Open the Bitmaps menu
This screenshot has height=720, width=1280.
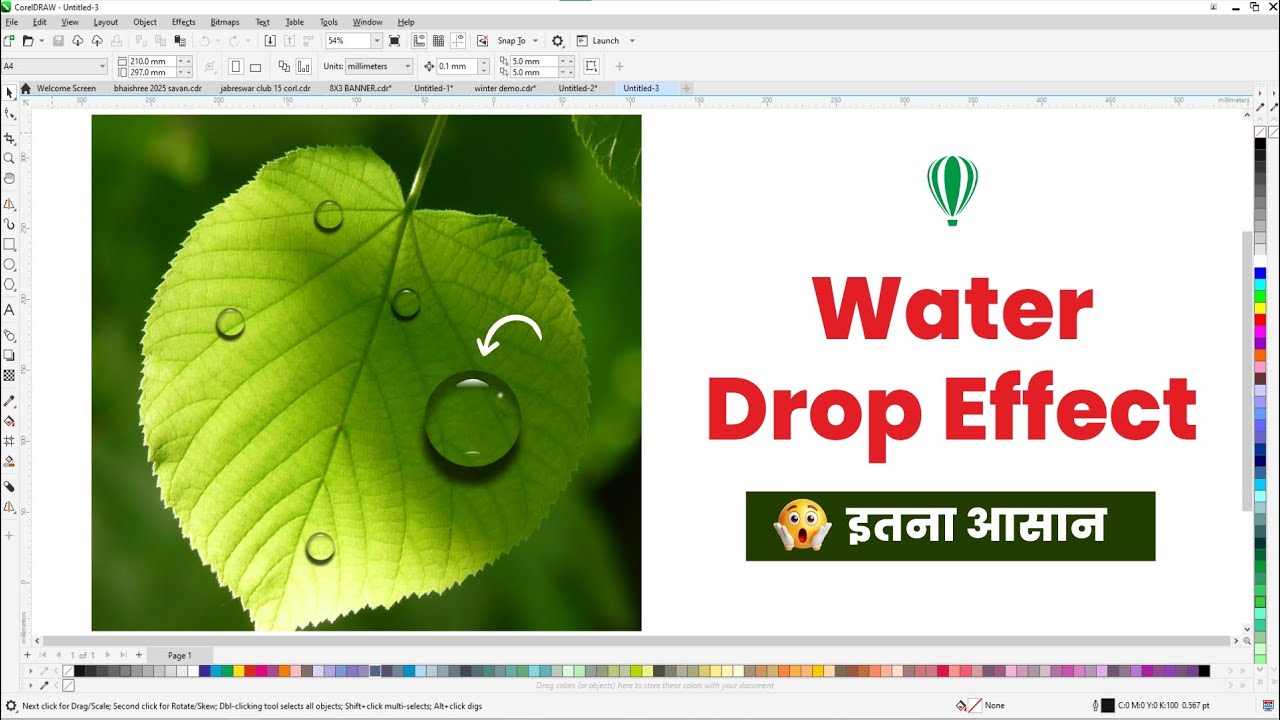point(225,22)
